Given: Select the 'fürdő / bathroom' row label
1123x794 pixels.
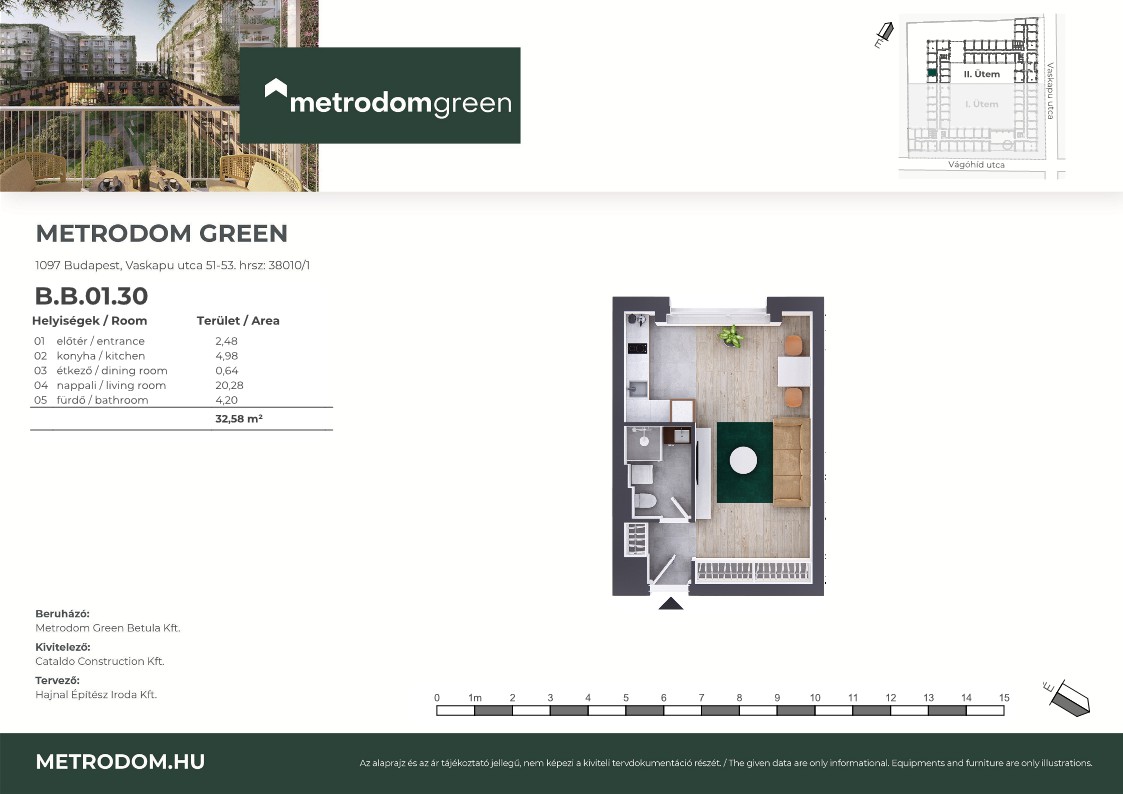Looking at the screenshot, I should 102,400.
